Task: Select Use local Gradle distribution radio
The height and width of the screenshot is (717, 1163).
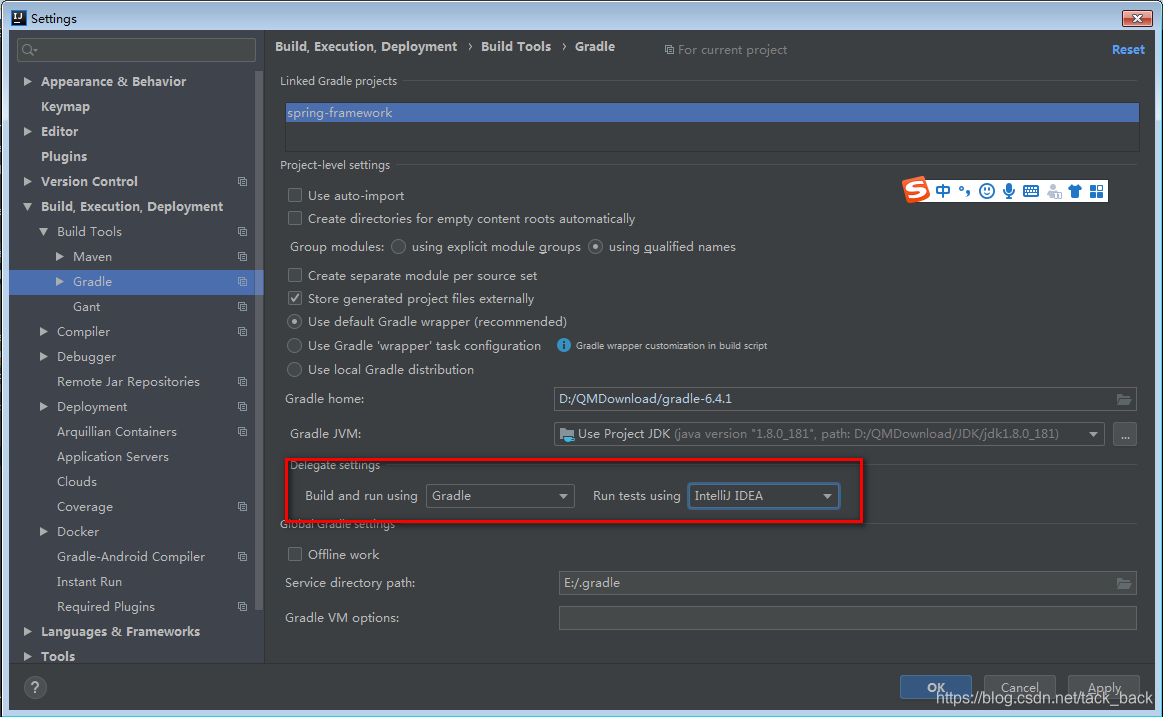Action: tap(294, 369)
